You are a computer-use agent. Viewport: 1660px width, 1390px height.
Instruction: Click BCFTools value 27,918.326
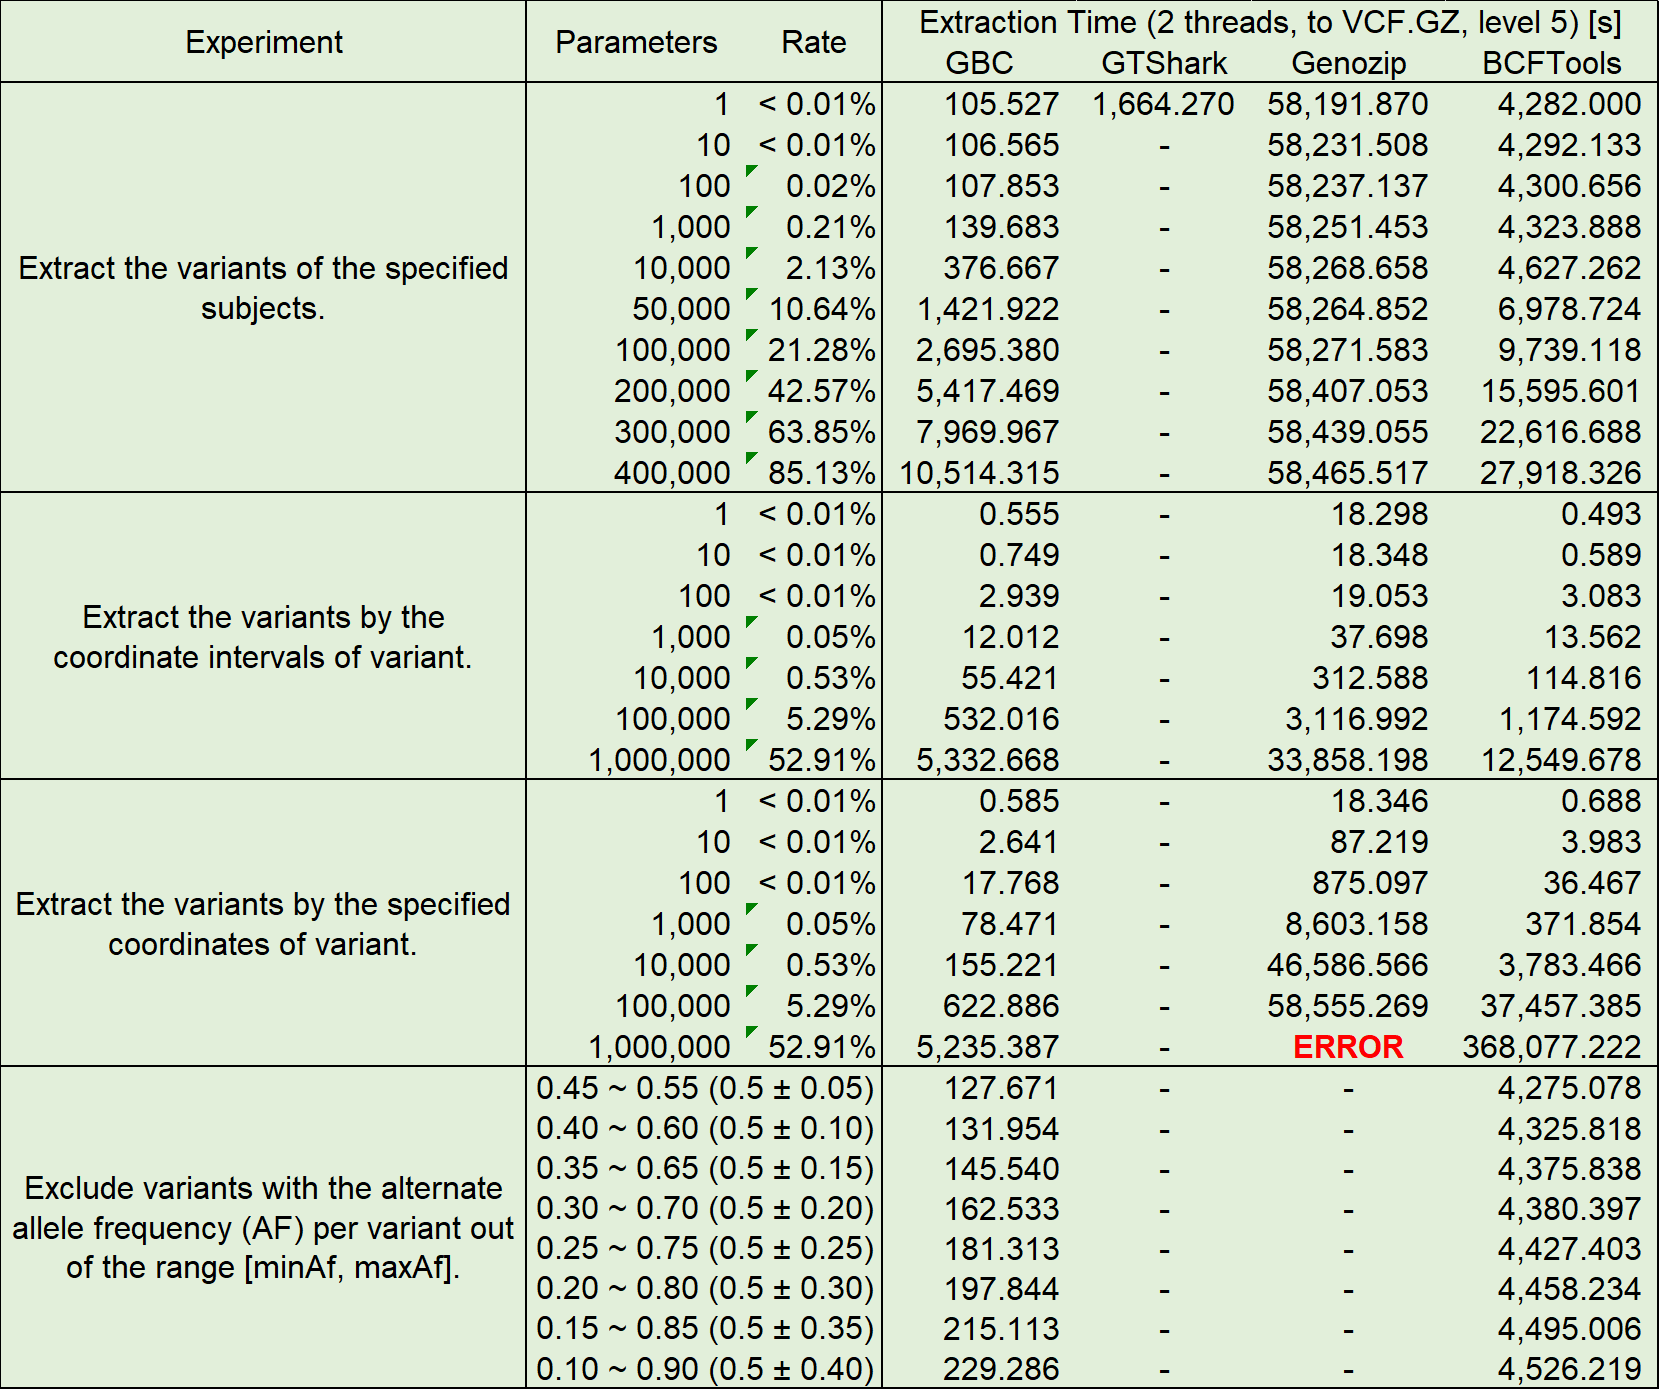click(x=1561, y=473)
